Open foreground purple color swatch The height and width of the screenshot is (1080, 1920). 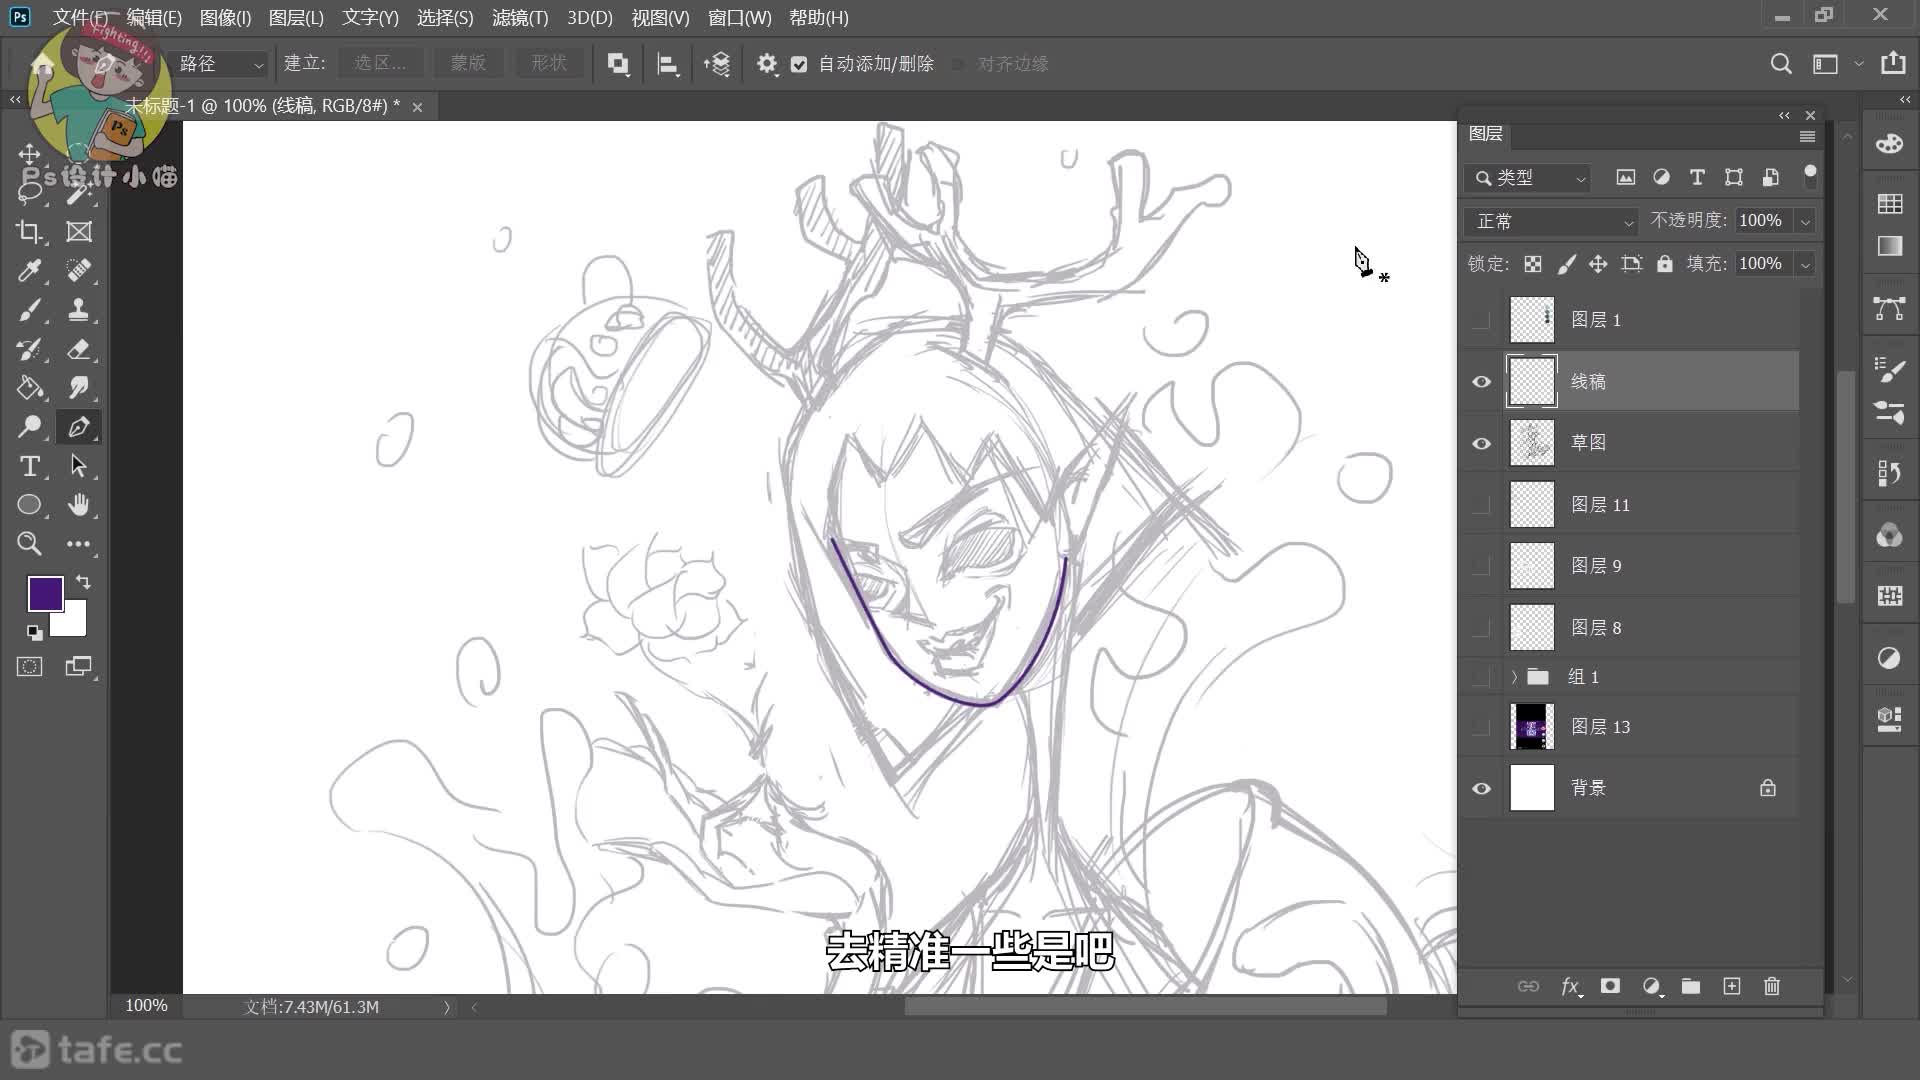coord(43,592)
